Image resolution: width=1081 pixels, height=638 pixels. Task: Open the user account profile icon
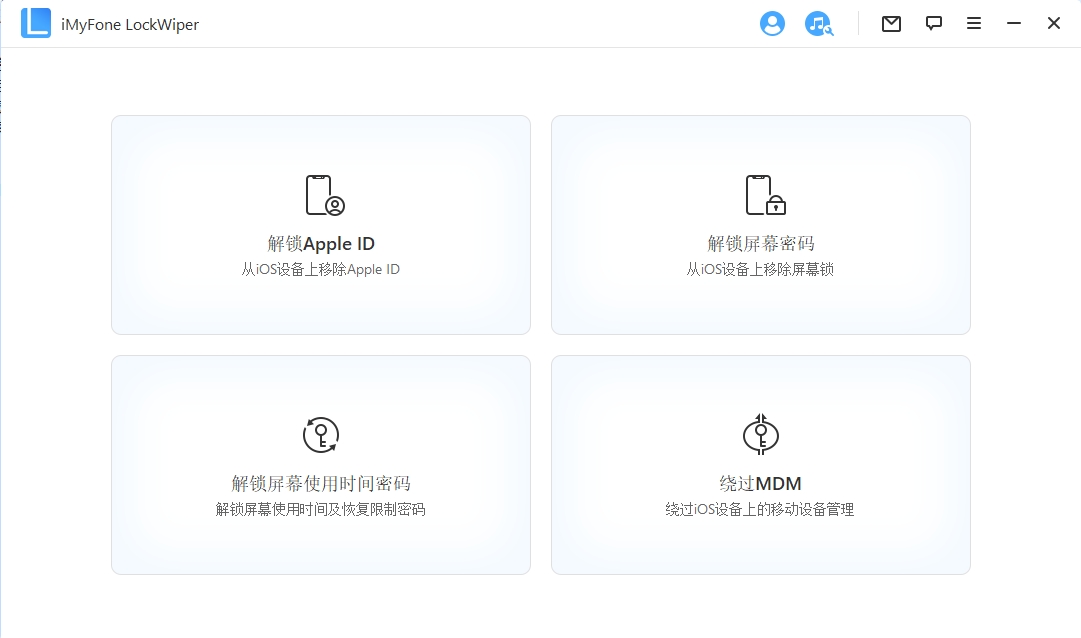(x=772, y=23)
